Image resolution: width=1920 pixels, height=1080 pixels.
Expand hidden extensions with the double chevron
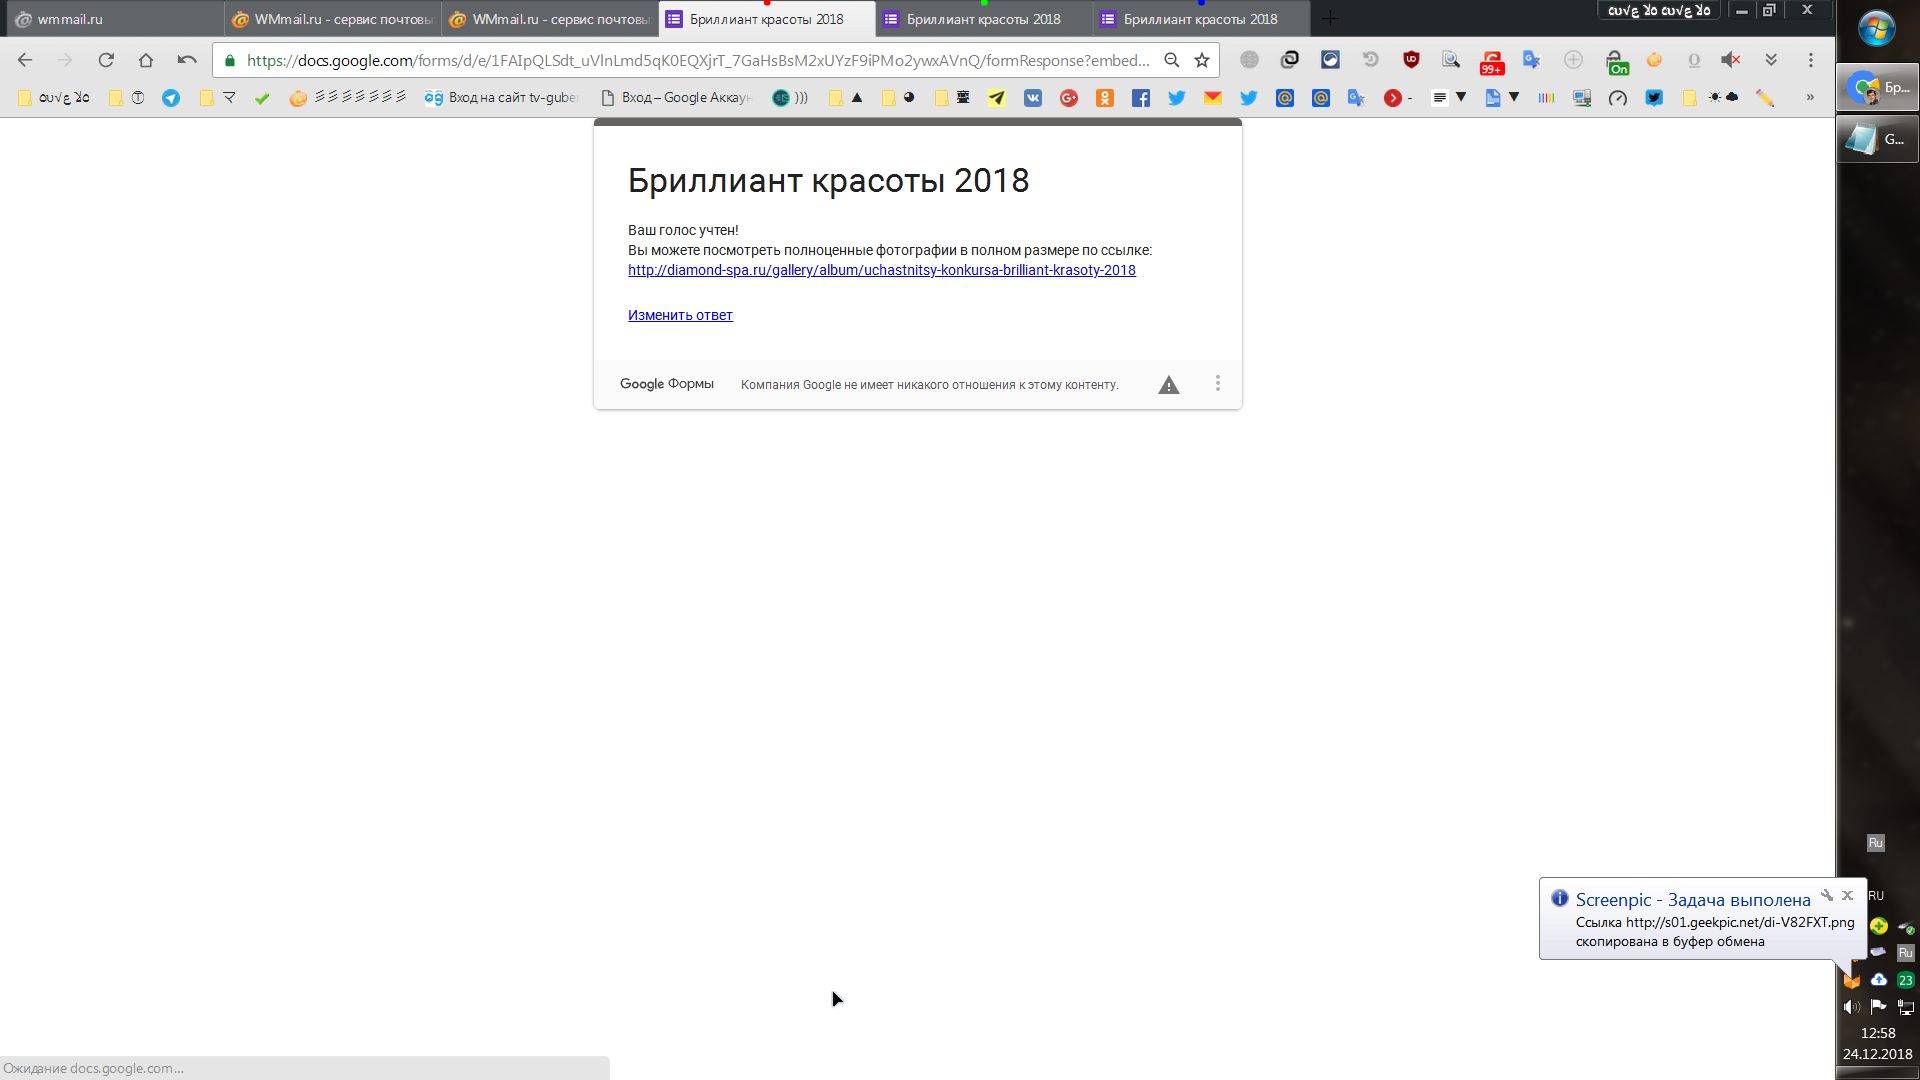1771,60
